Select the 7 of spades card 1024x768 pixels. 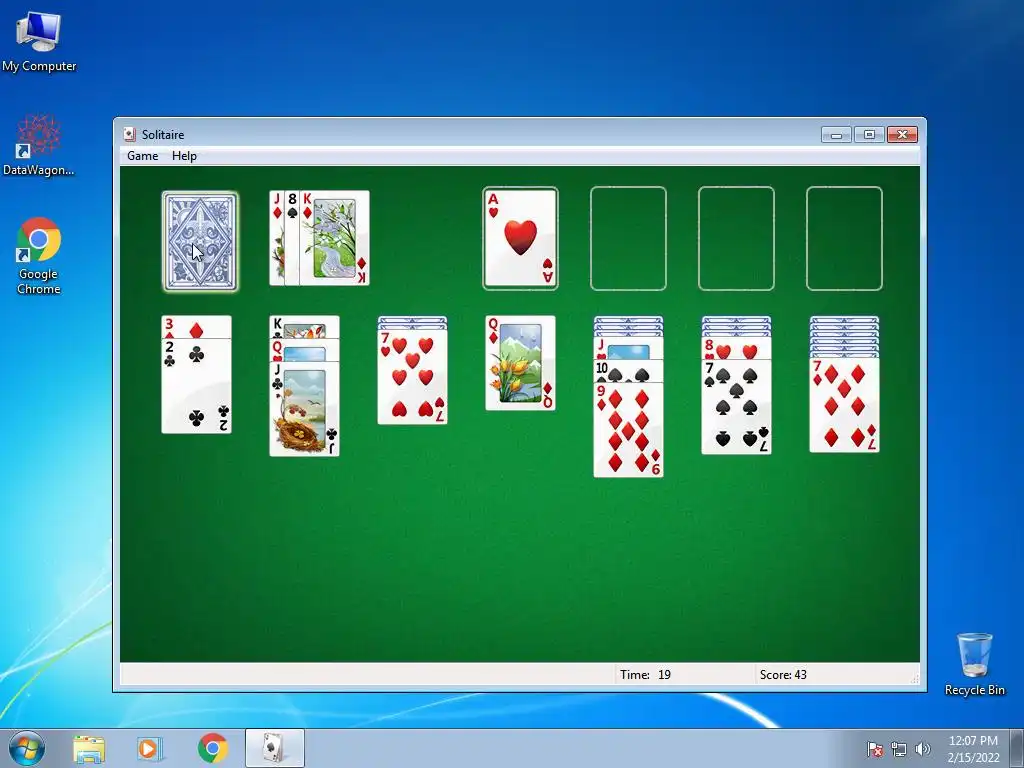click(x=736, y=407)
